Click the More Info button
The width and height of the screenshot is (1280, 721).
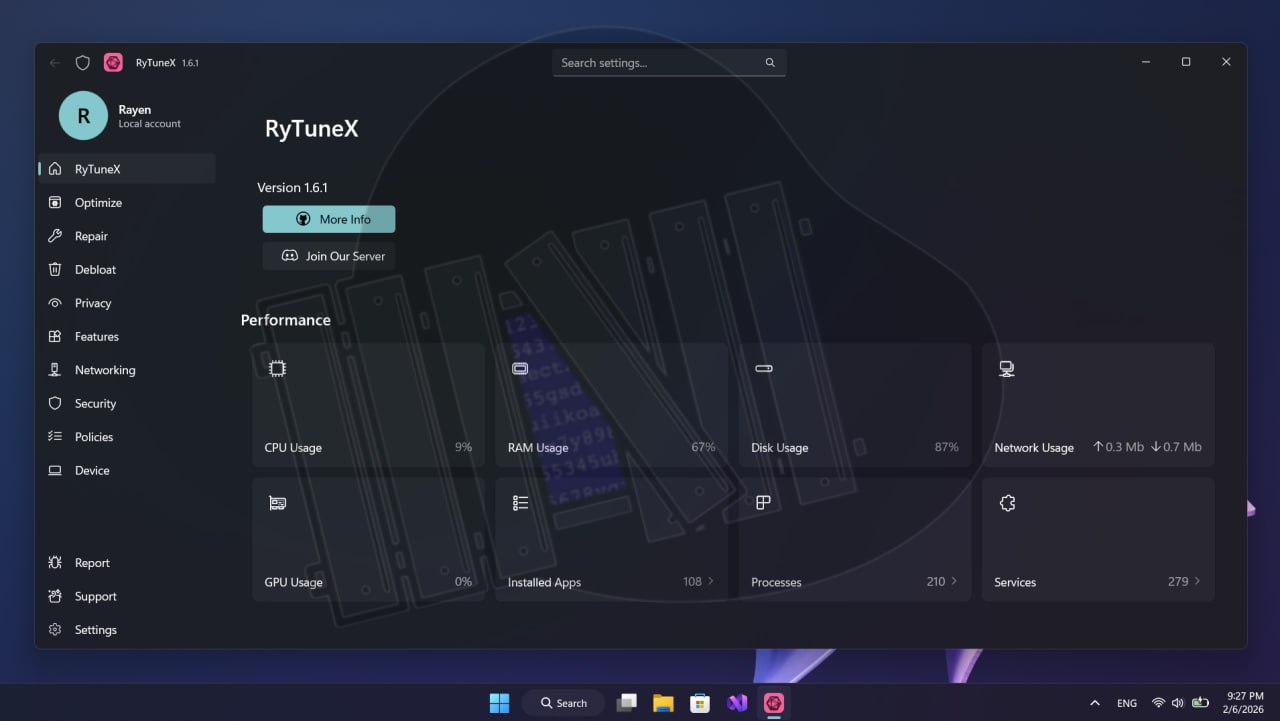click(x=329, y=220)
